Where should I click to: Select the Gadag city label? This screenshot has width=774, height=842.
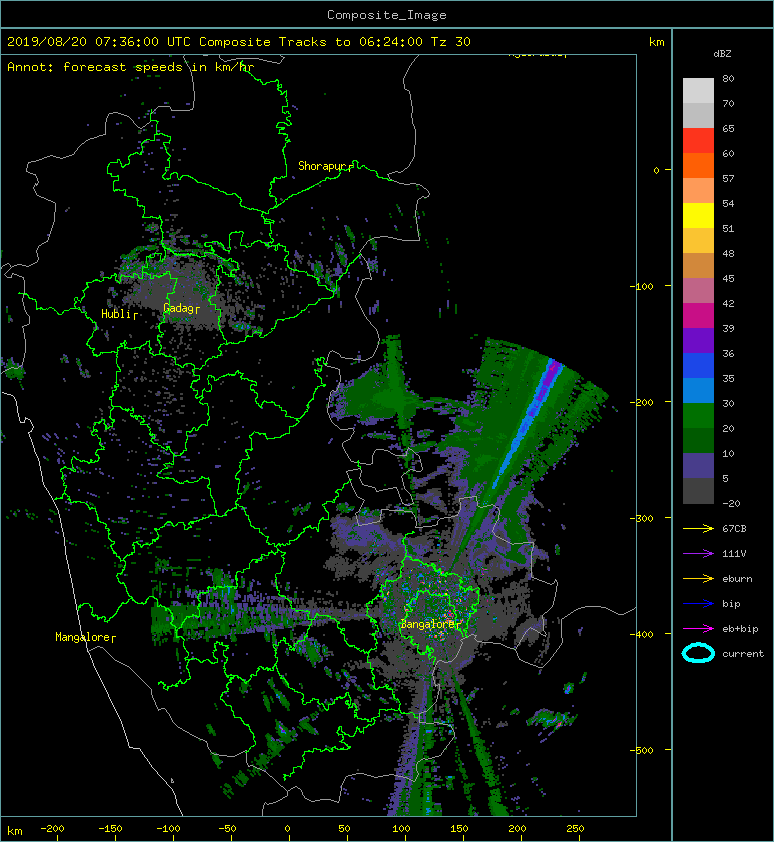[x=178, y=308]
